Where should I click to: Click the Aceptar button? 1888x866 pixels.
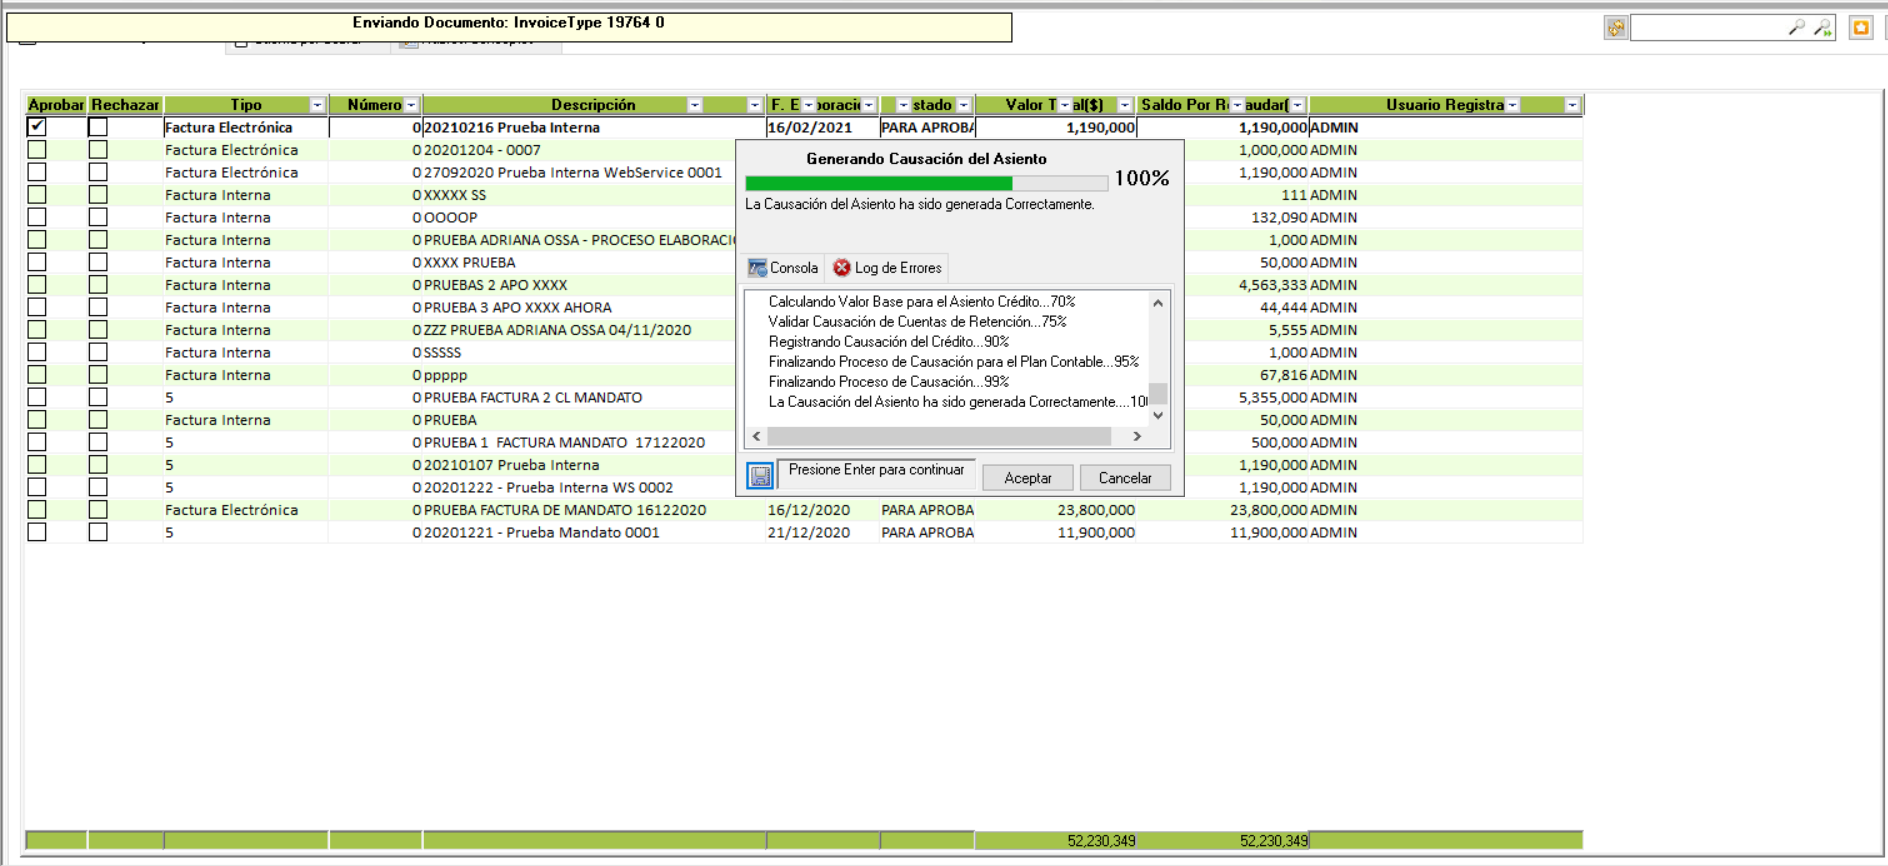pos(1027,478)
